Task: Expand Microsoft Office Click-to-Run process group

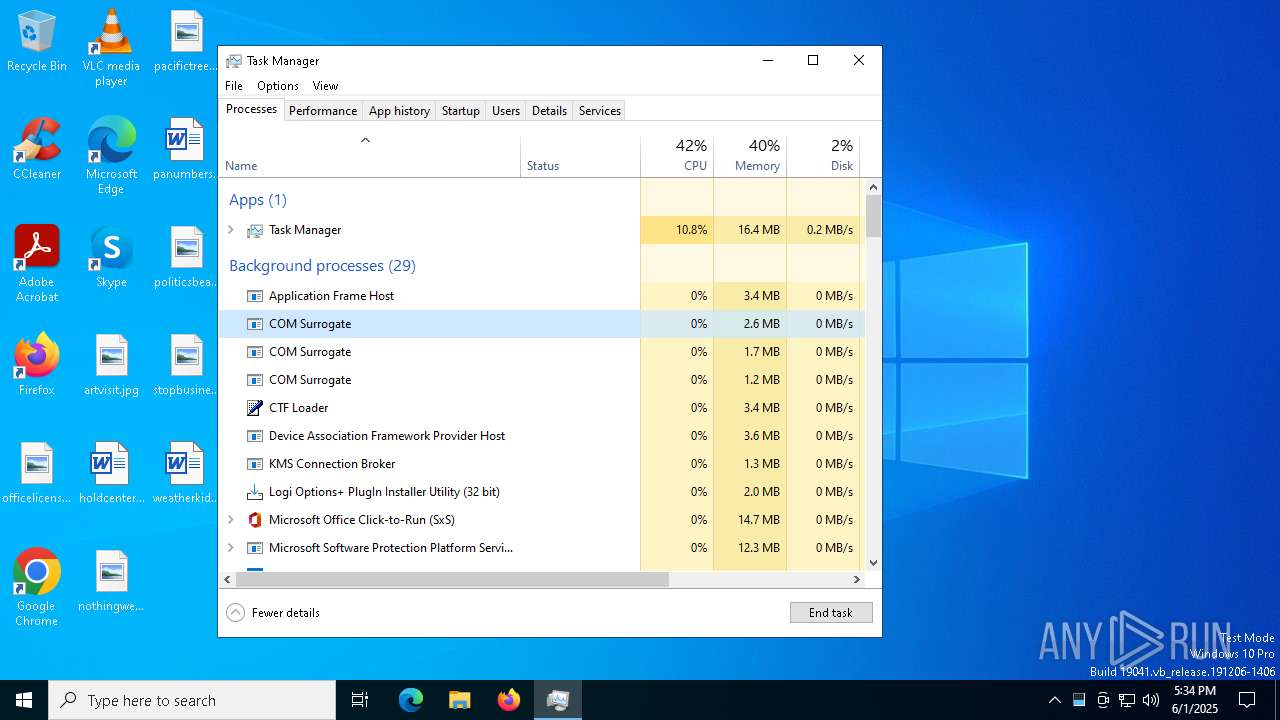Action: tap(231, 520)
